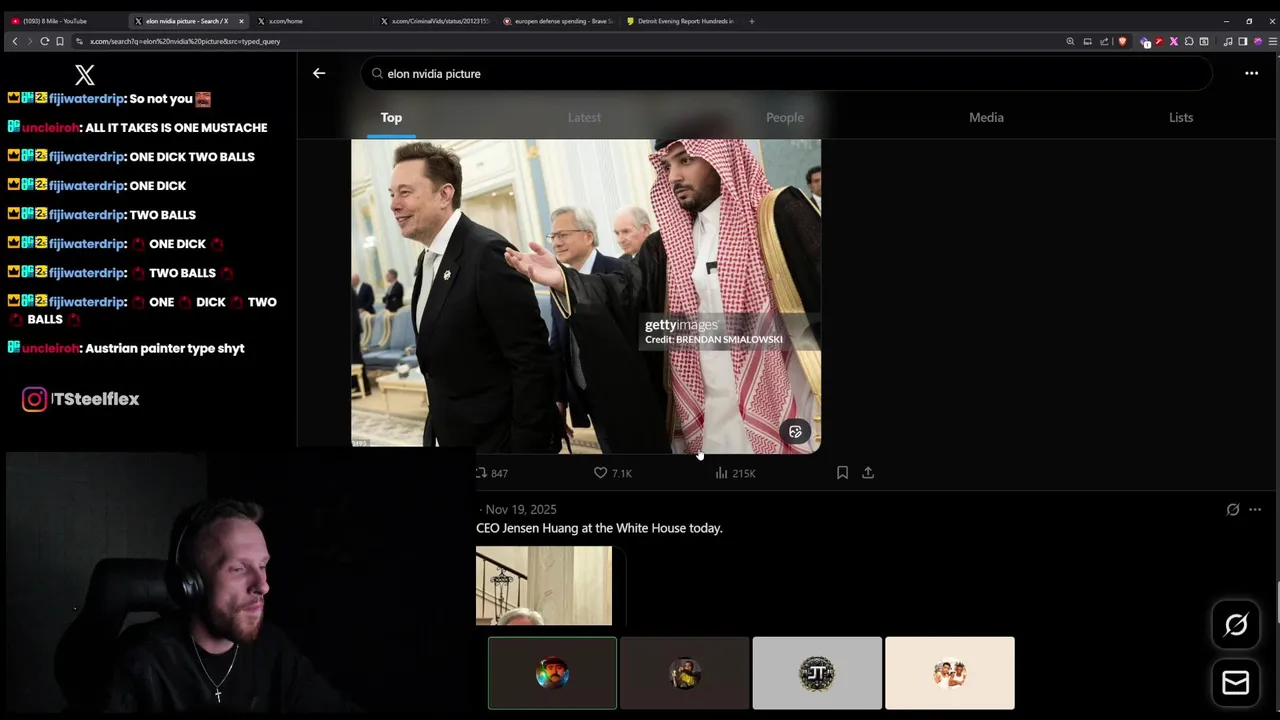Click chat message 'Austrian painter type shyt'
The image size is (1280, 720).
pos(165,348)
